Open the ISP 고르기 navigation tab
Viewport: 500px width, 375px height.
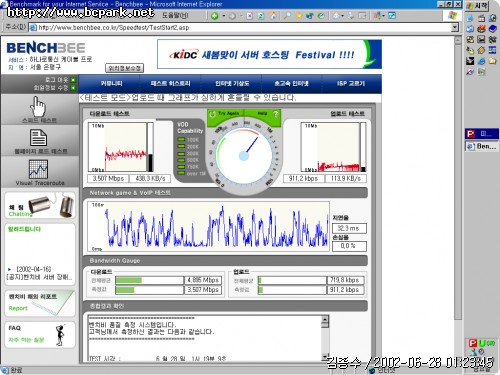[x=351, y=83]
